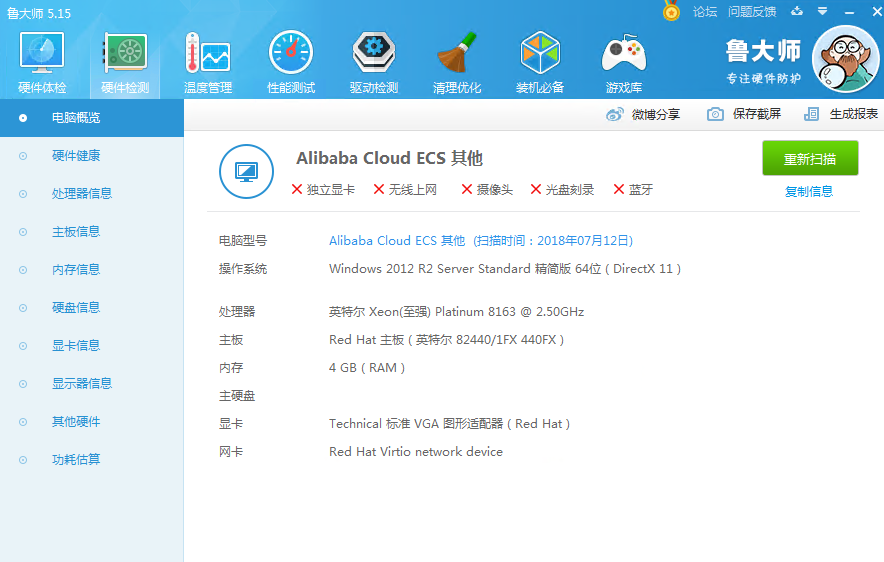
Task: Click the 主硬盘 label
Action: [237, 396]
